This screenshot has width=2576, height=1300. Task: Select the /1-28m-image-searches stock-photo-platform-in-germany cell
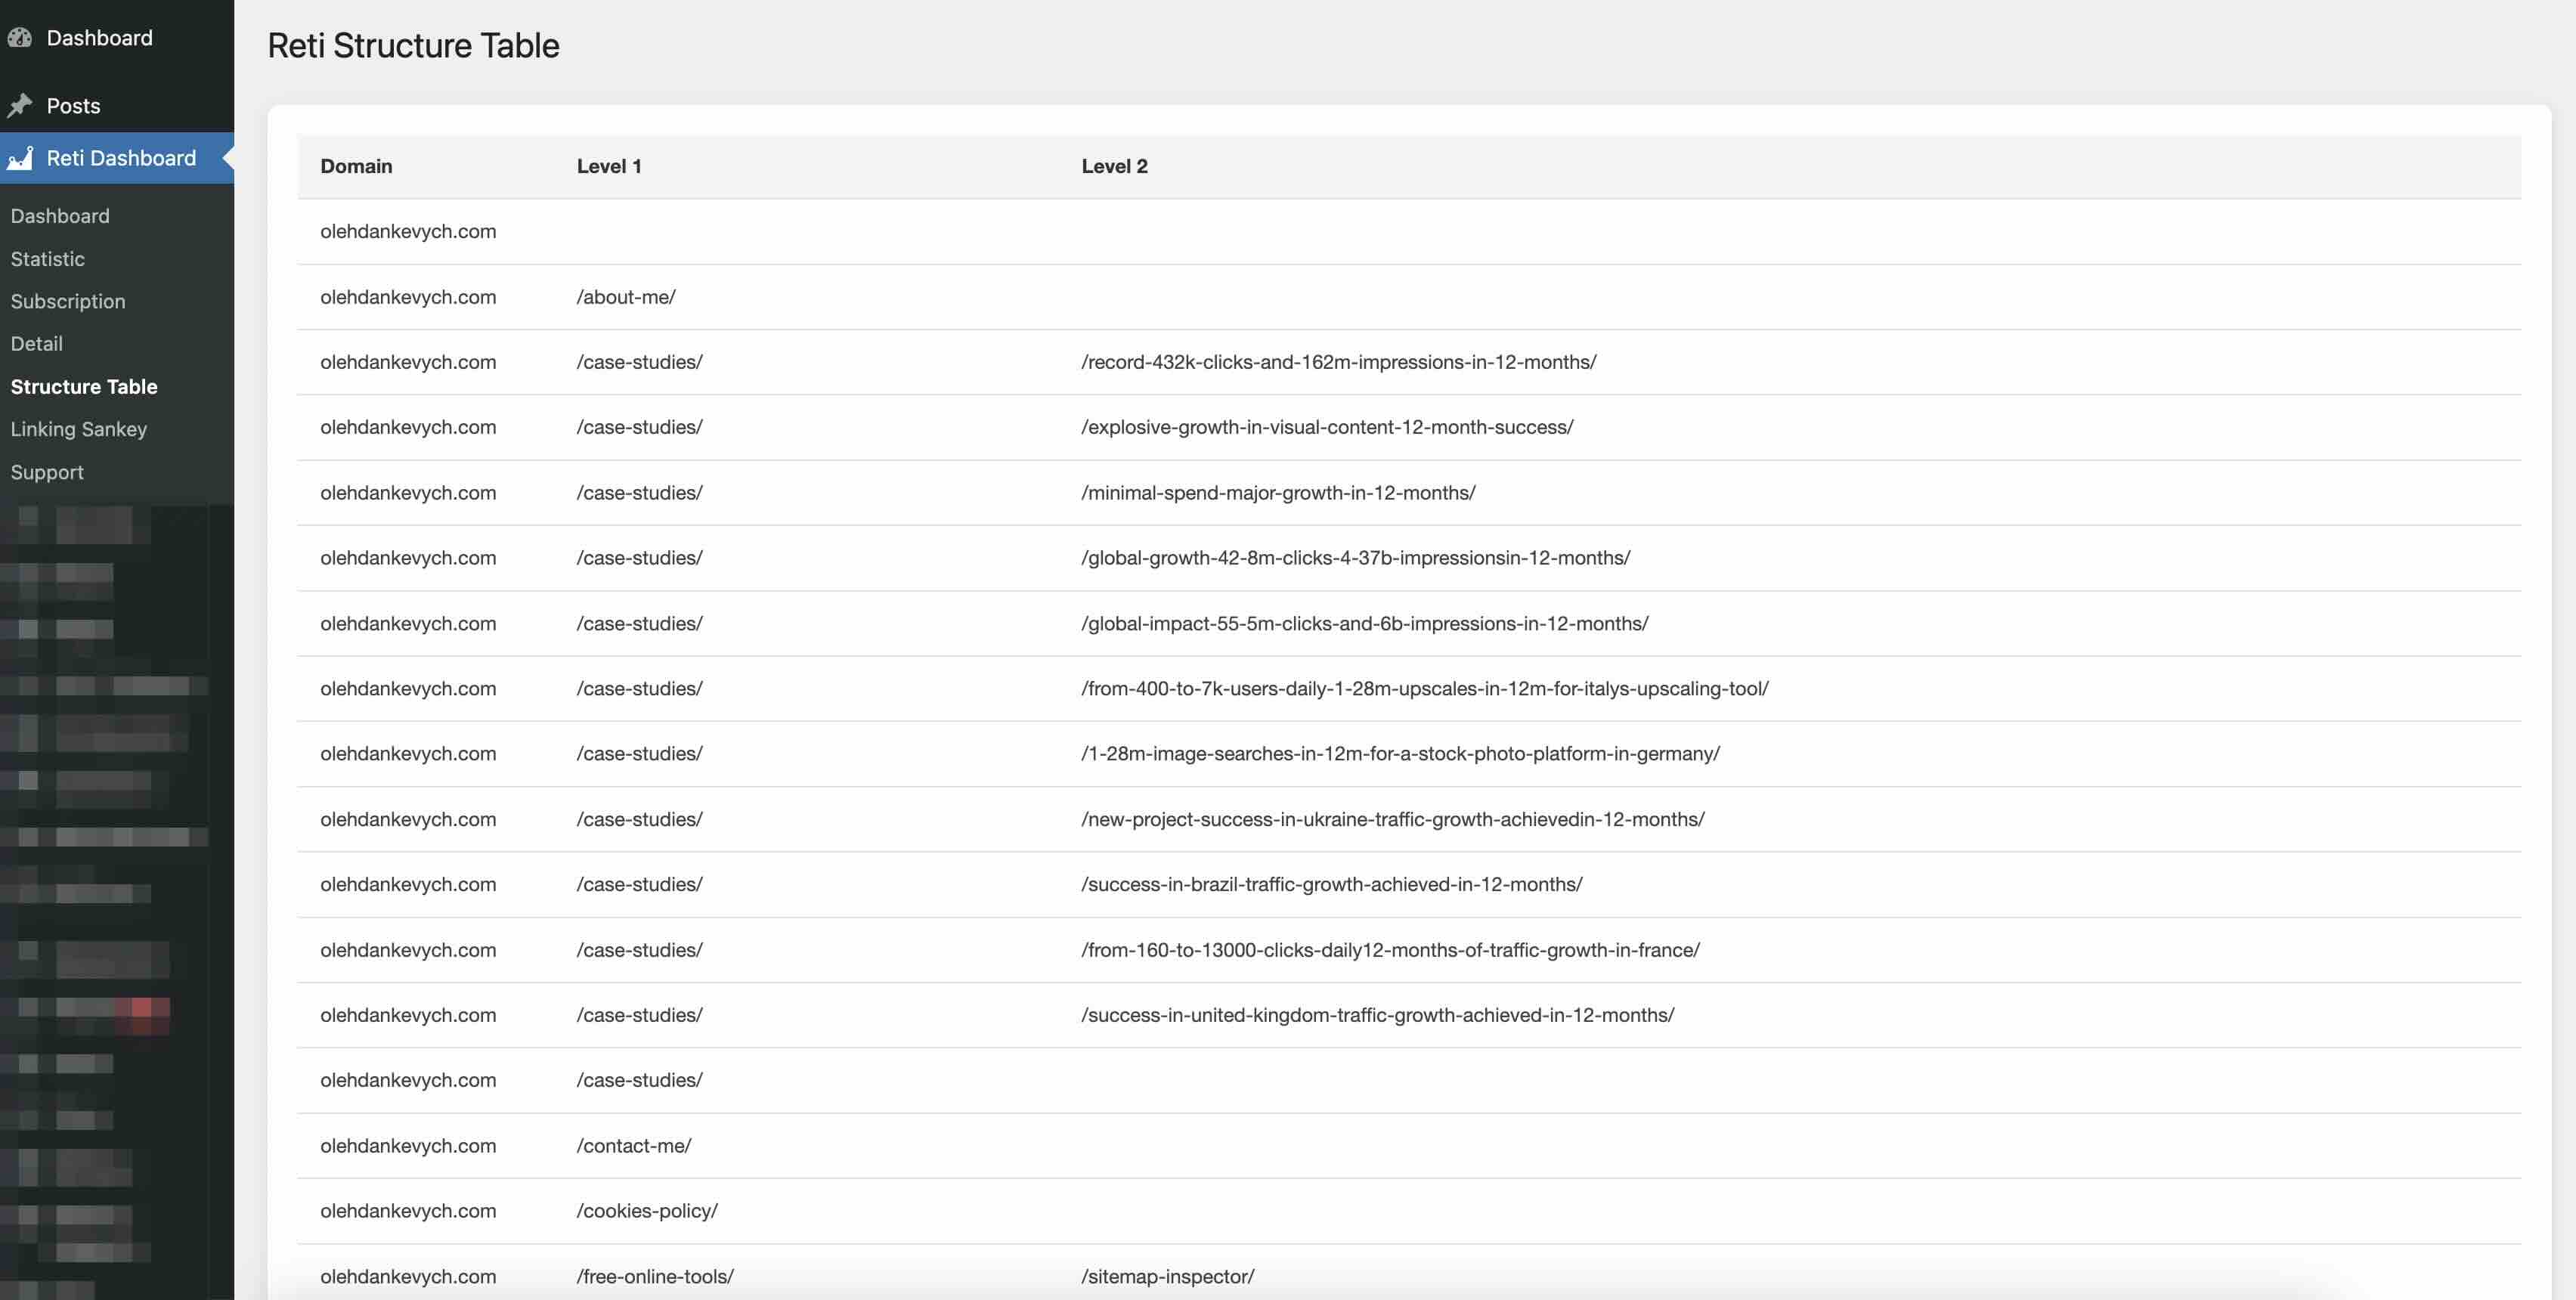pos(1400,754)
